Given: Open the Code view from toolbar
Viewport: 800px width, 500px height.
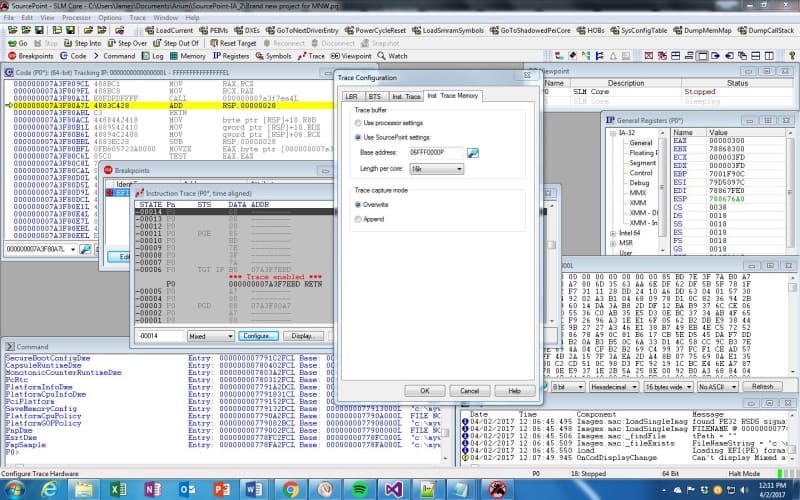Looking at the screenshot, I should [73, 56].
